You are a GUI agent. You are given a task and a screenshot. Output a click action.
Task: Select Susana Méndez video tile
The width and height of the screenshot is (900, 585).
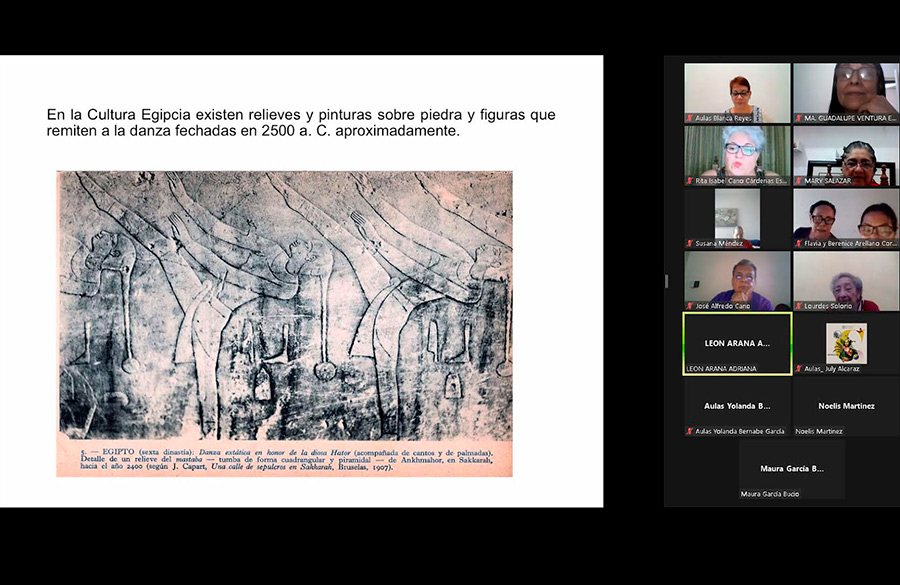coord(738,218)
